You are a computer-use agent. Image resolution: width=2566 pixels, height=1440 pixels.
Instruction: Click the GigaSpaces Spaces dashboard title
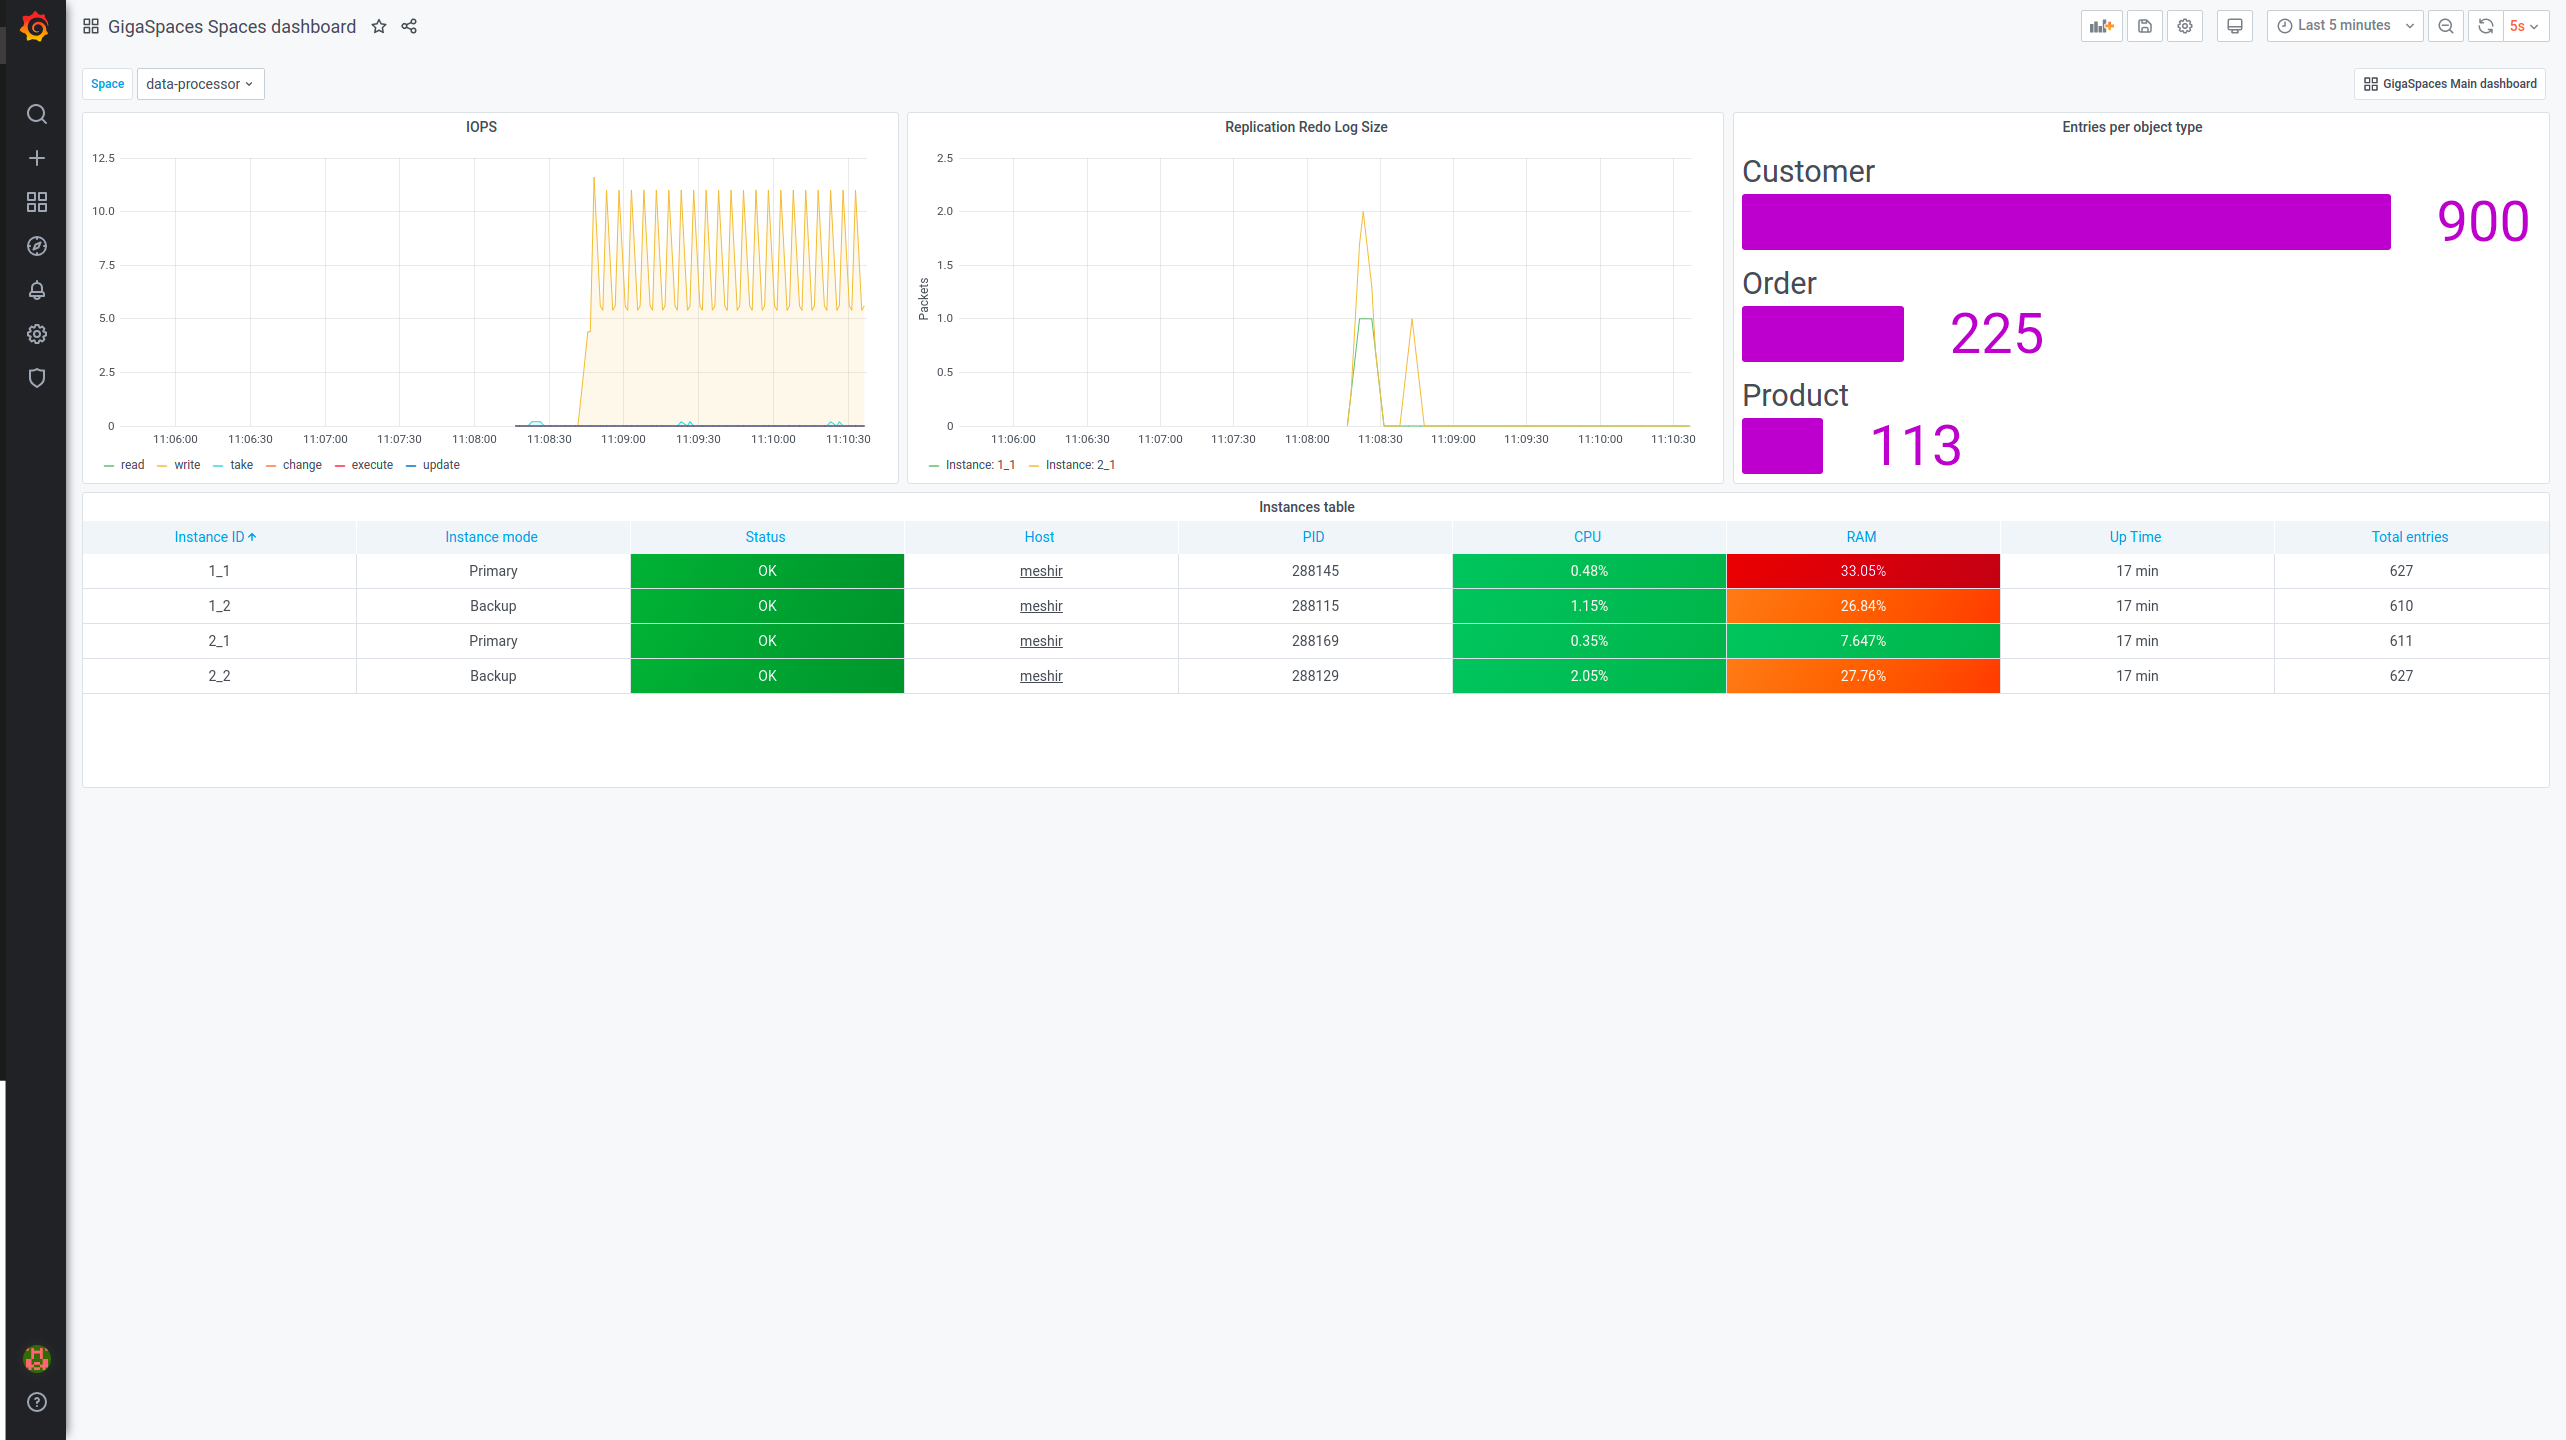click(x=232, y=27)
